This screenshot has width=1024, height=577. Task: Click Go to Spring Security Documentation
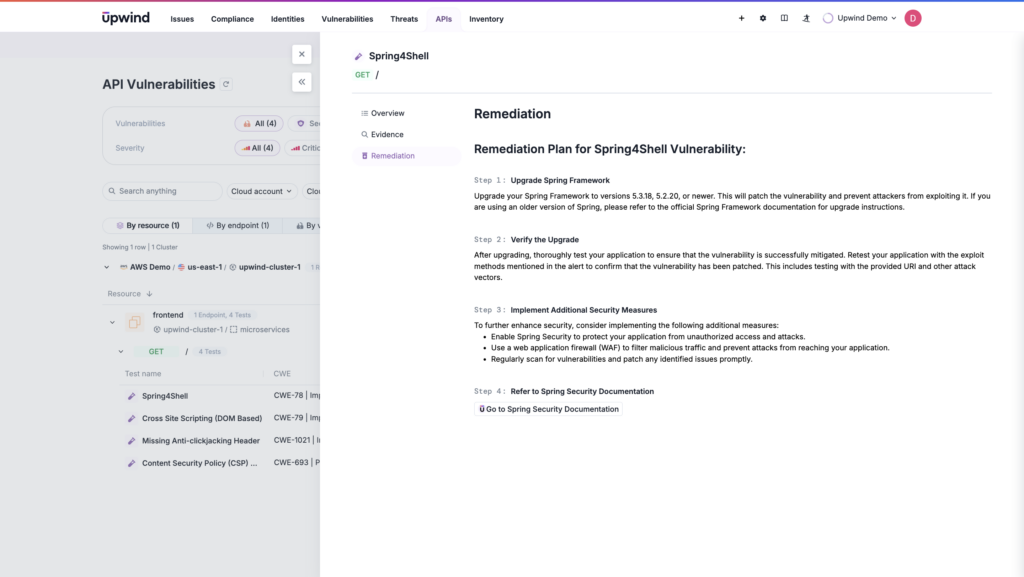coord(549,408)
